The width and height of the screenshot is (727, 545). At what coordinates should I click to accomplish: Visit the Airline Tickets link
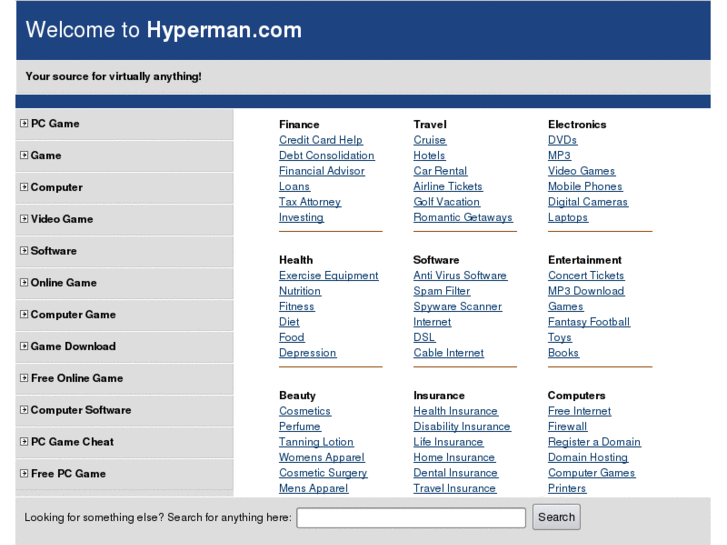(x=448, y=186)
